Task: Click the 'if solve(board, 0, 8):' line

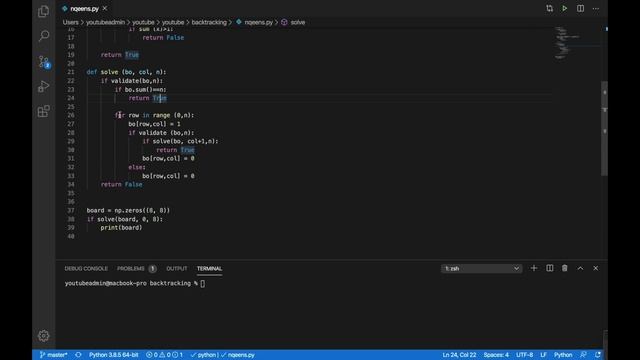Action: (x=124, y=219)
